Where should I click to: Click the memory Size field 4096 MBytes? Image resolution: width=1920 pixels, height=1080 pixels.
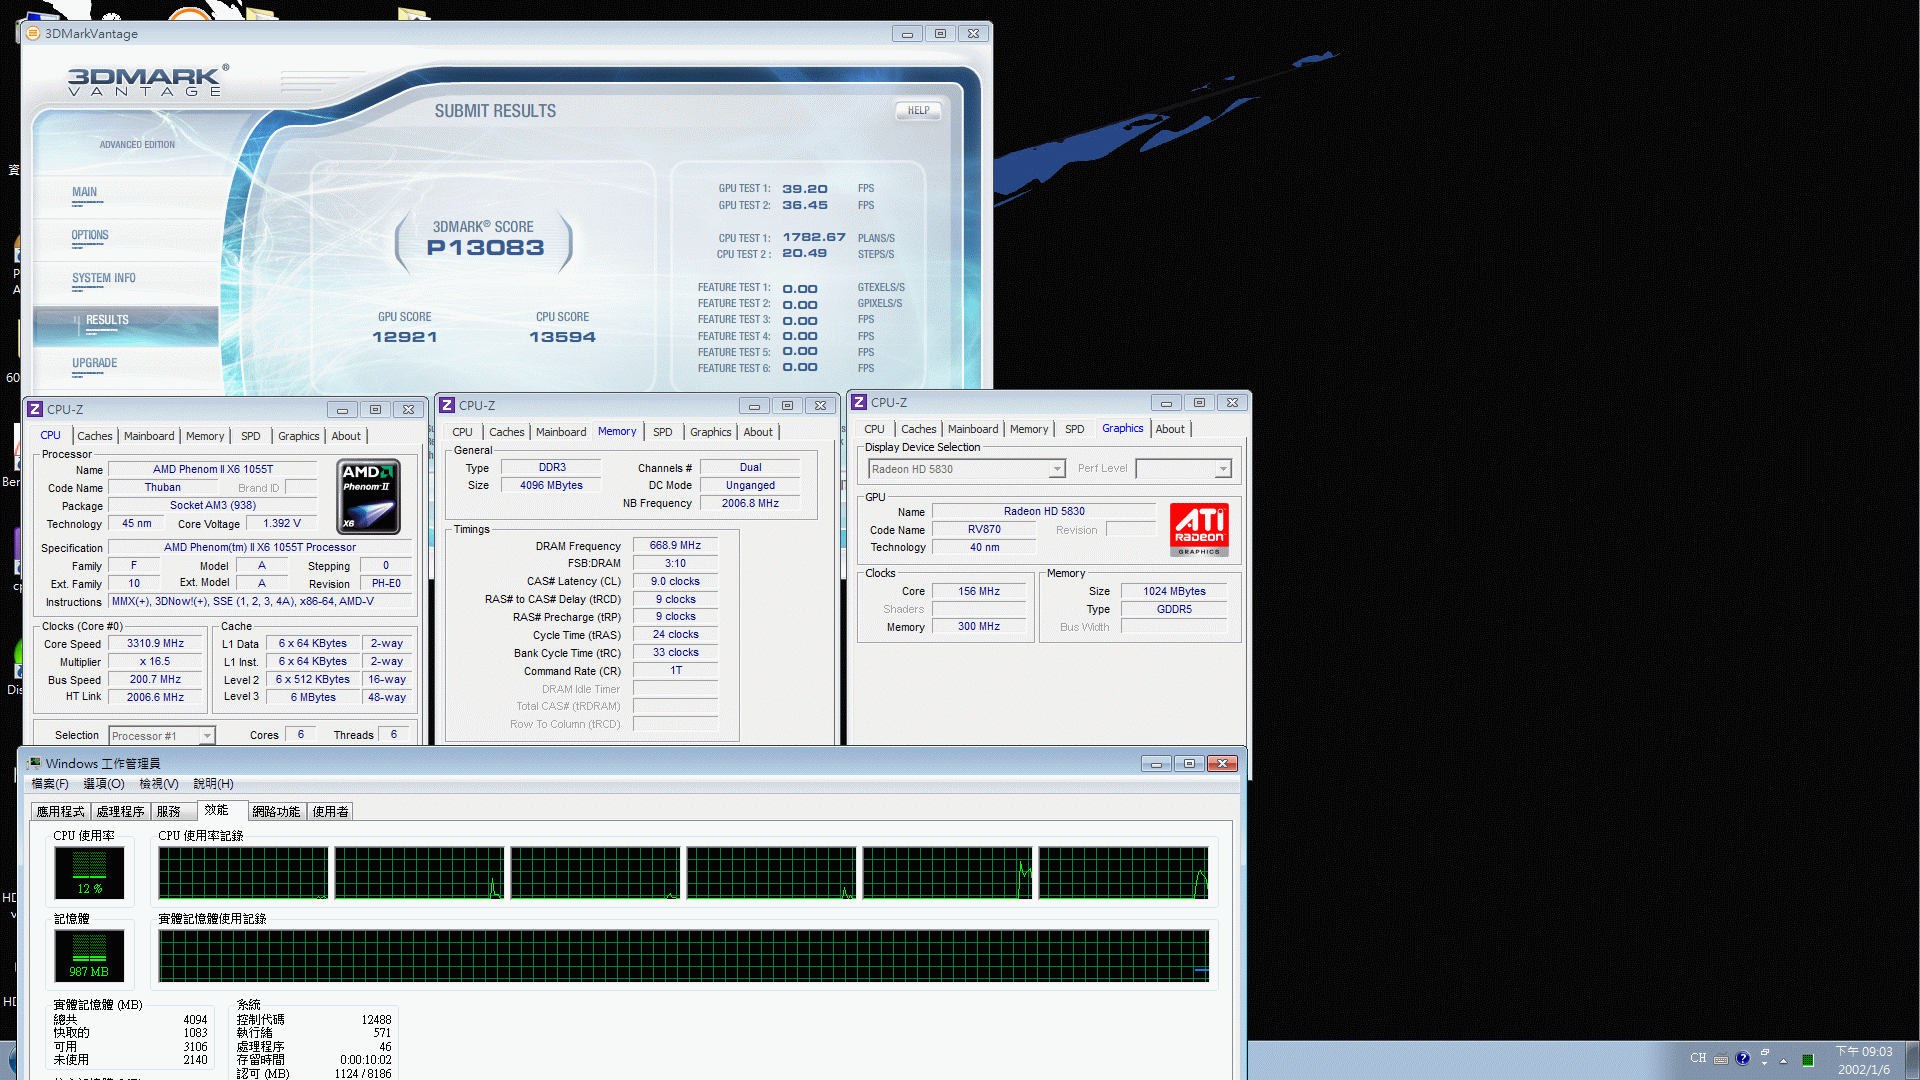pos(551,485)
